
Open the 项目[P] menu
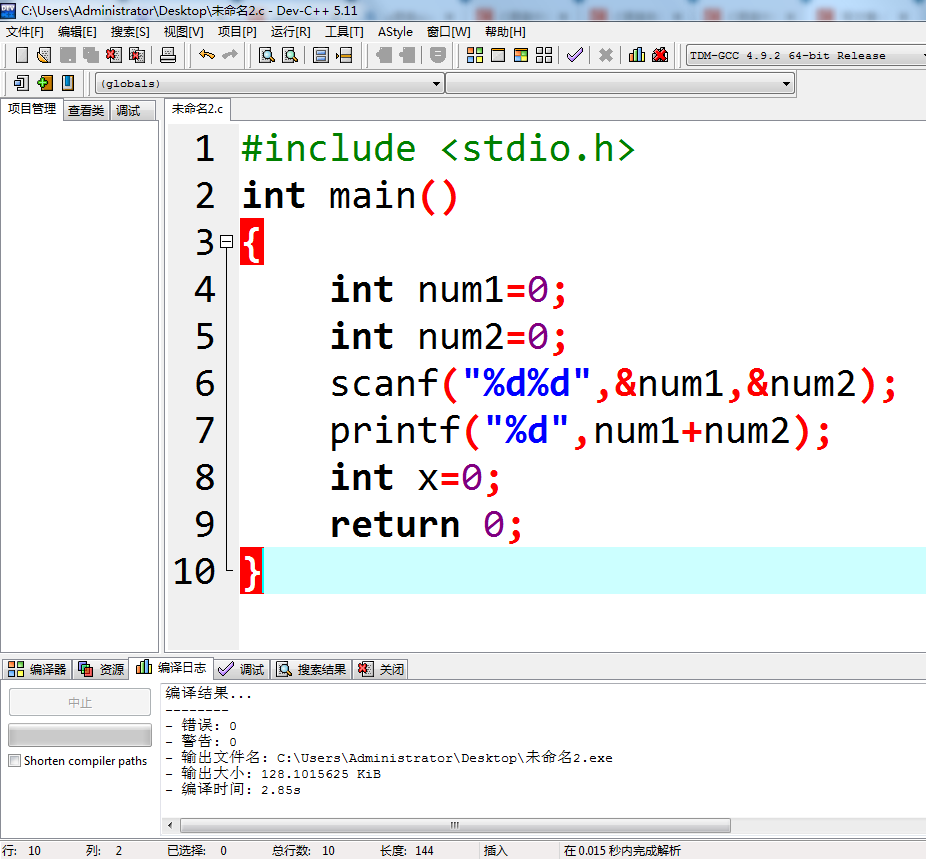[x=237, y=32]
